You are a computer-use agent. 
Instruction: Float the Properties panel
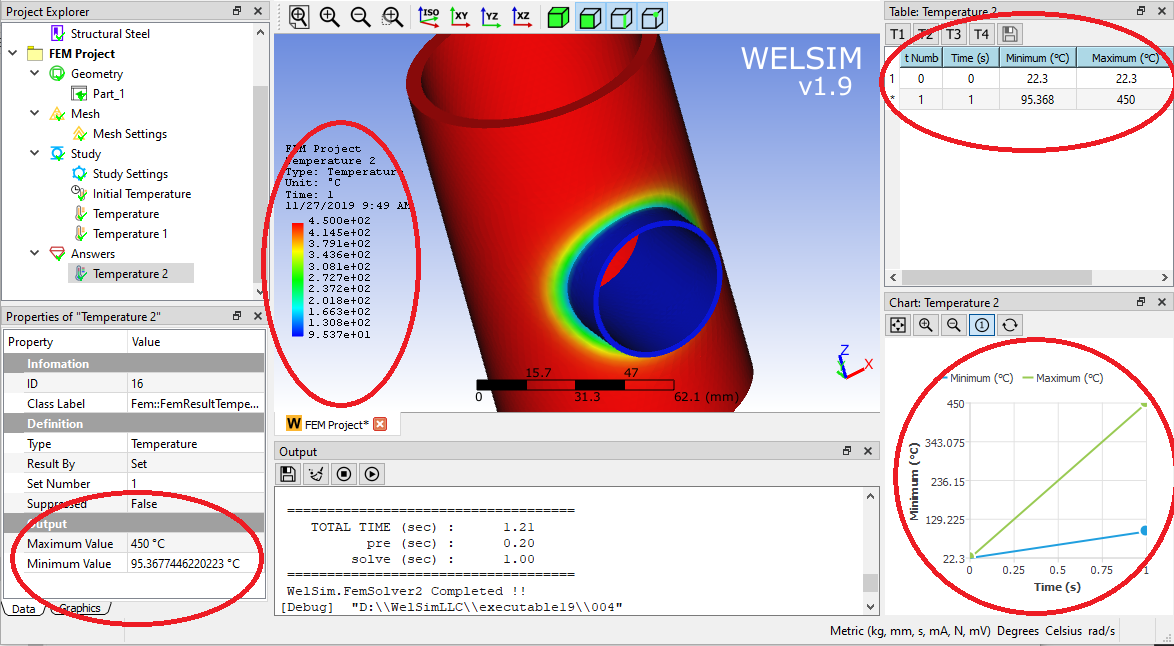click(237, 316)
